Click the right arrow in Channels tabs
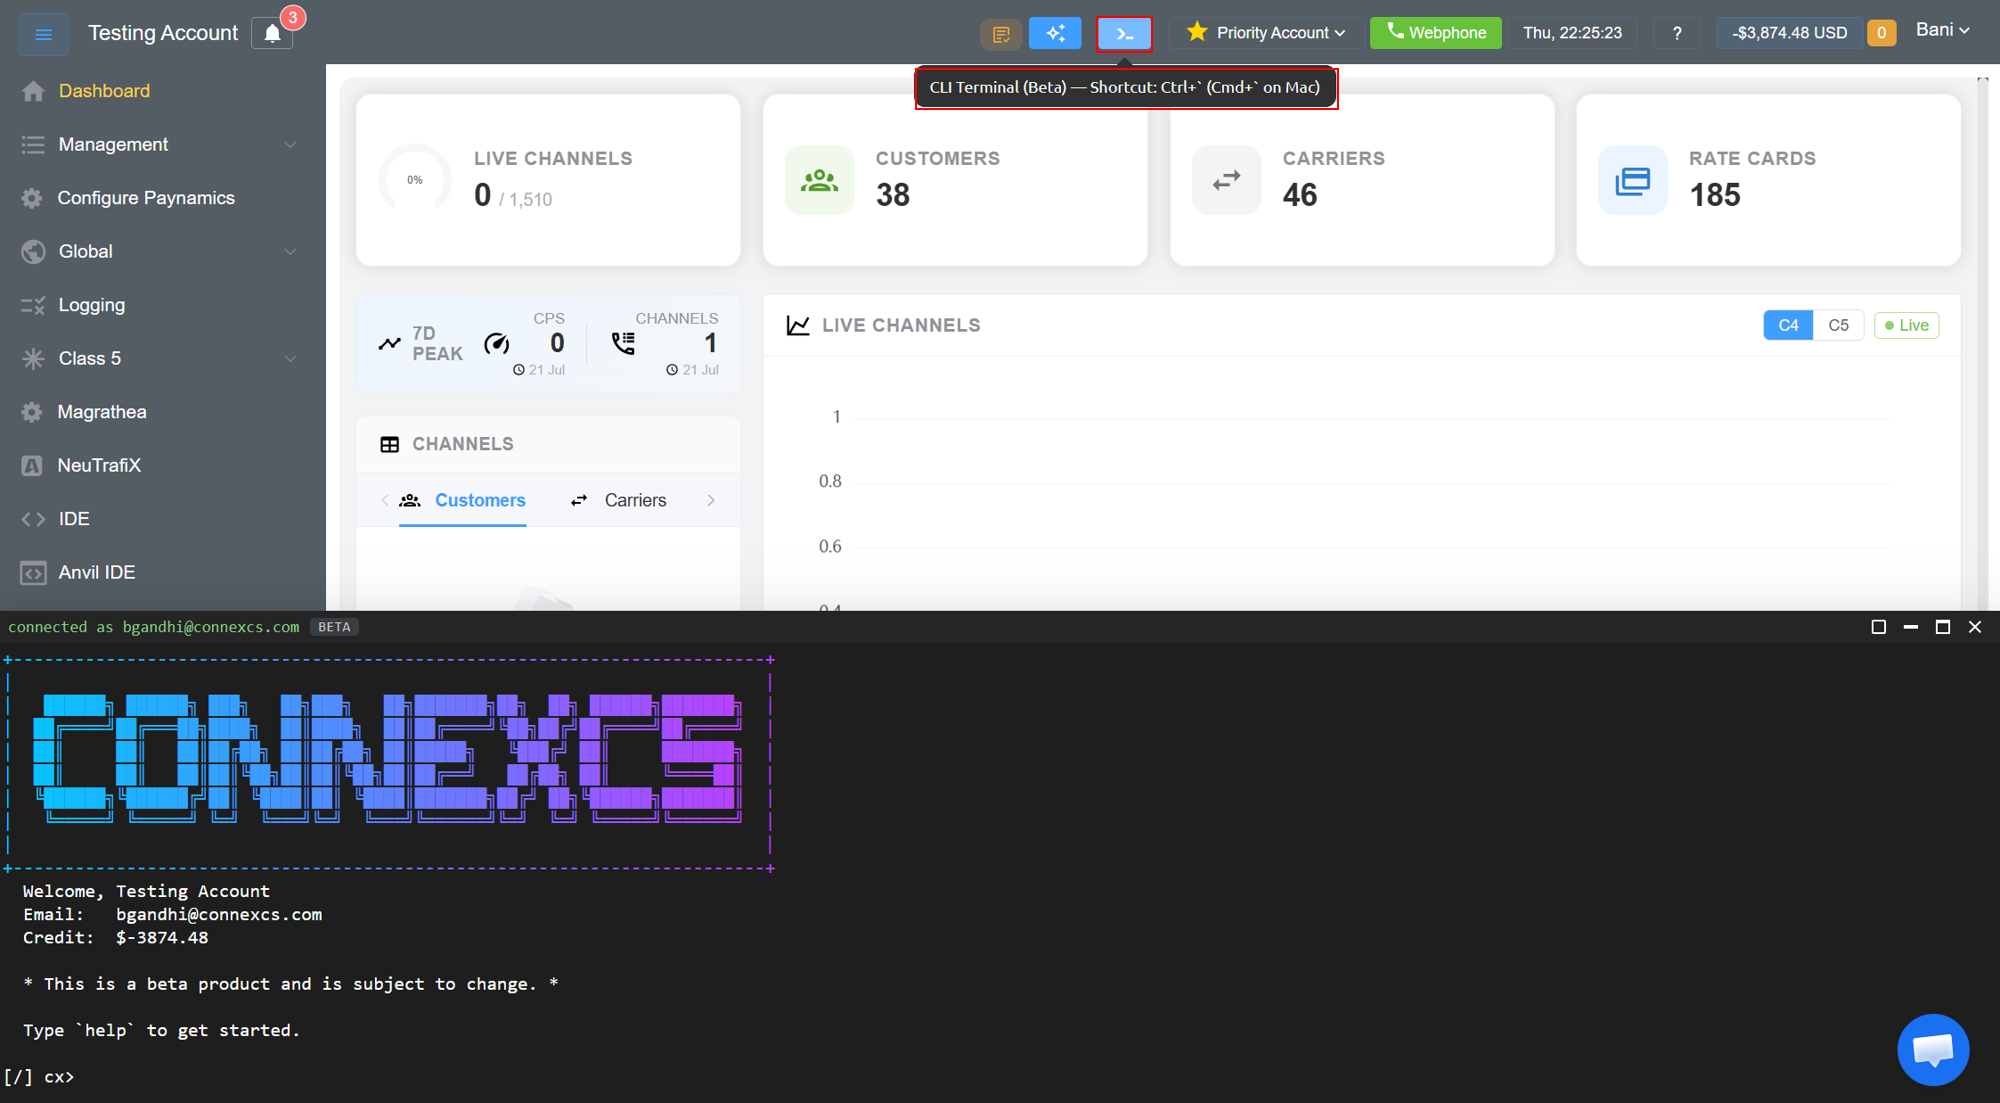2000x1103 pixels. (711, 500)
